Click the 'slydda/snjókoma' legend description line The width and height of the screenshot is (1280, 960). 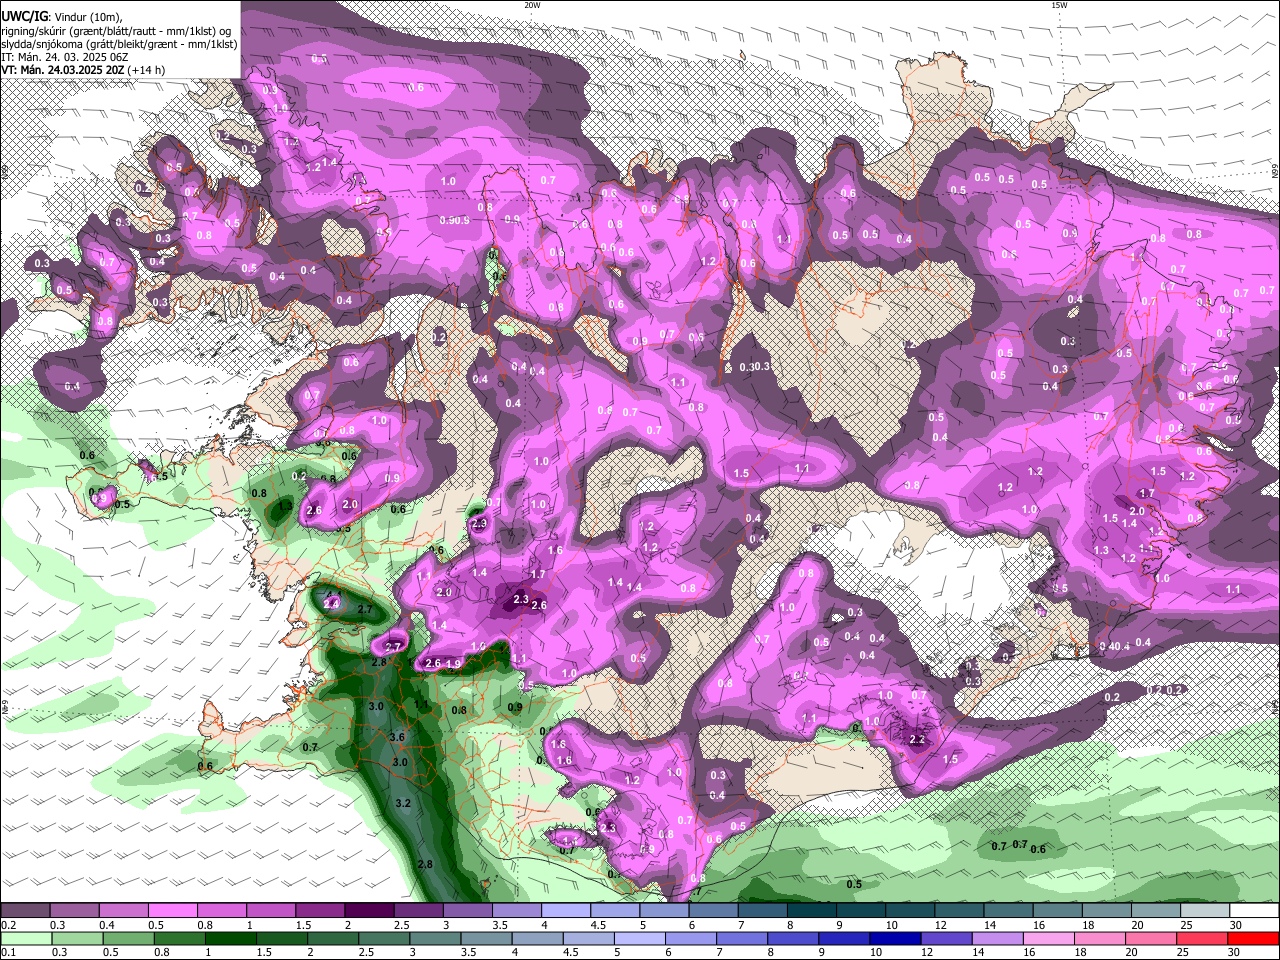[119, 44]
